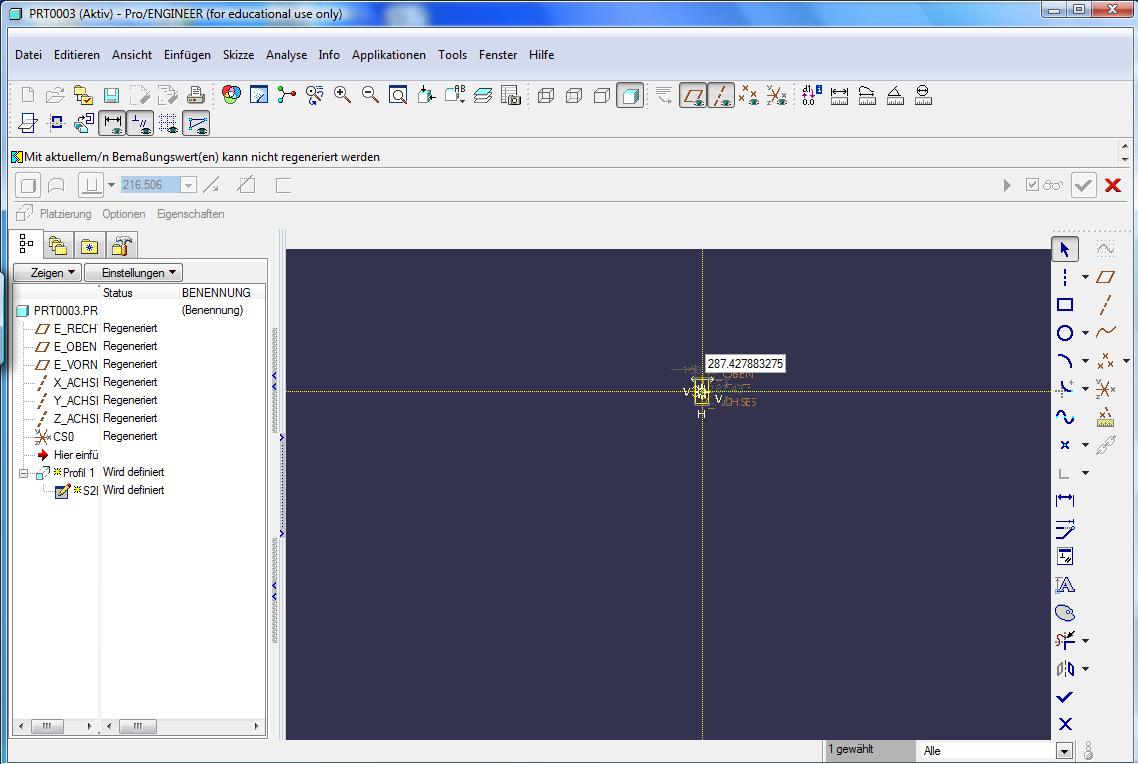1138x764 pixels.
Task: Select E_OBEN in the model tree
Action: [x=75, y=347]
